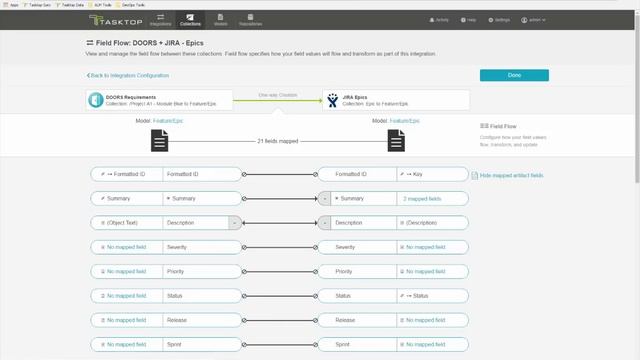Click the JIRA 'Key' artifact field
This screenshot has height=360, width=640.
[x=432, y=174]
